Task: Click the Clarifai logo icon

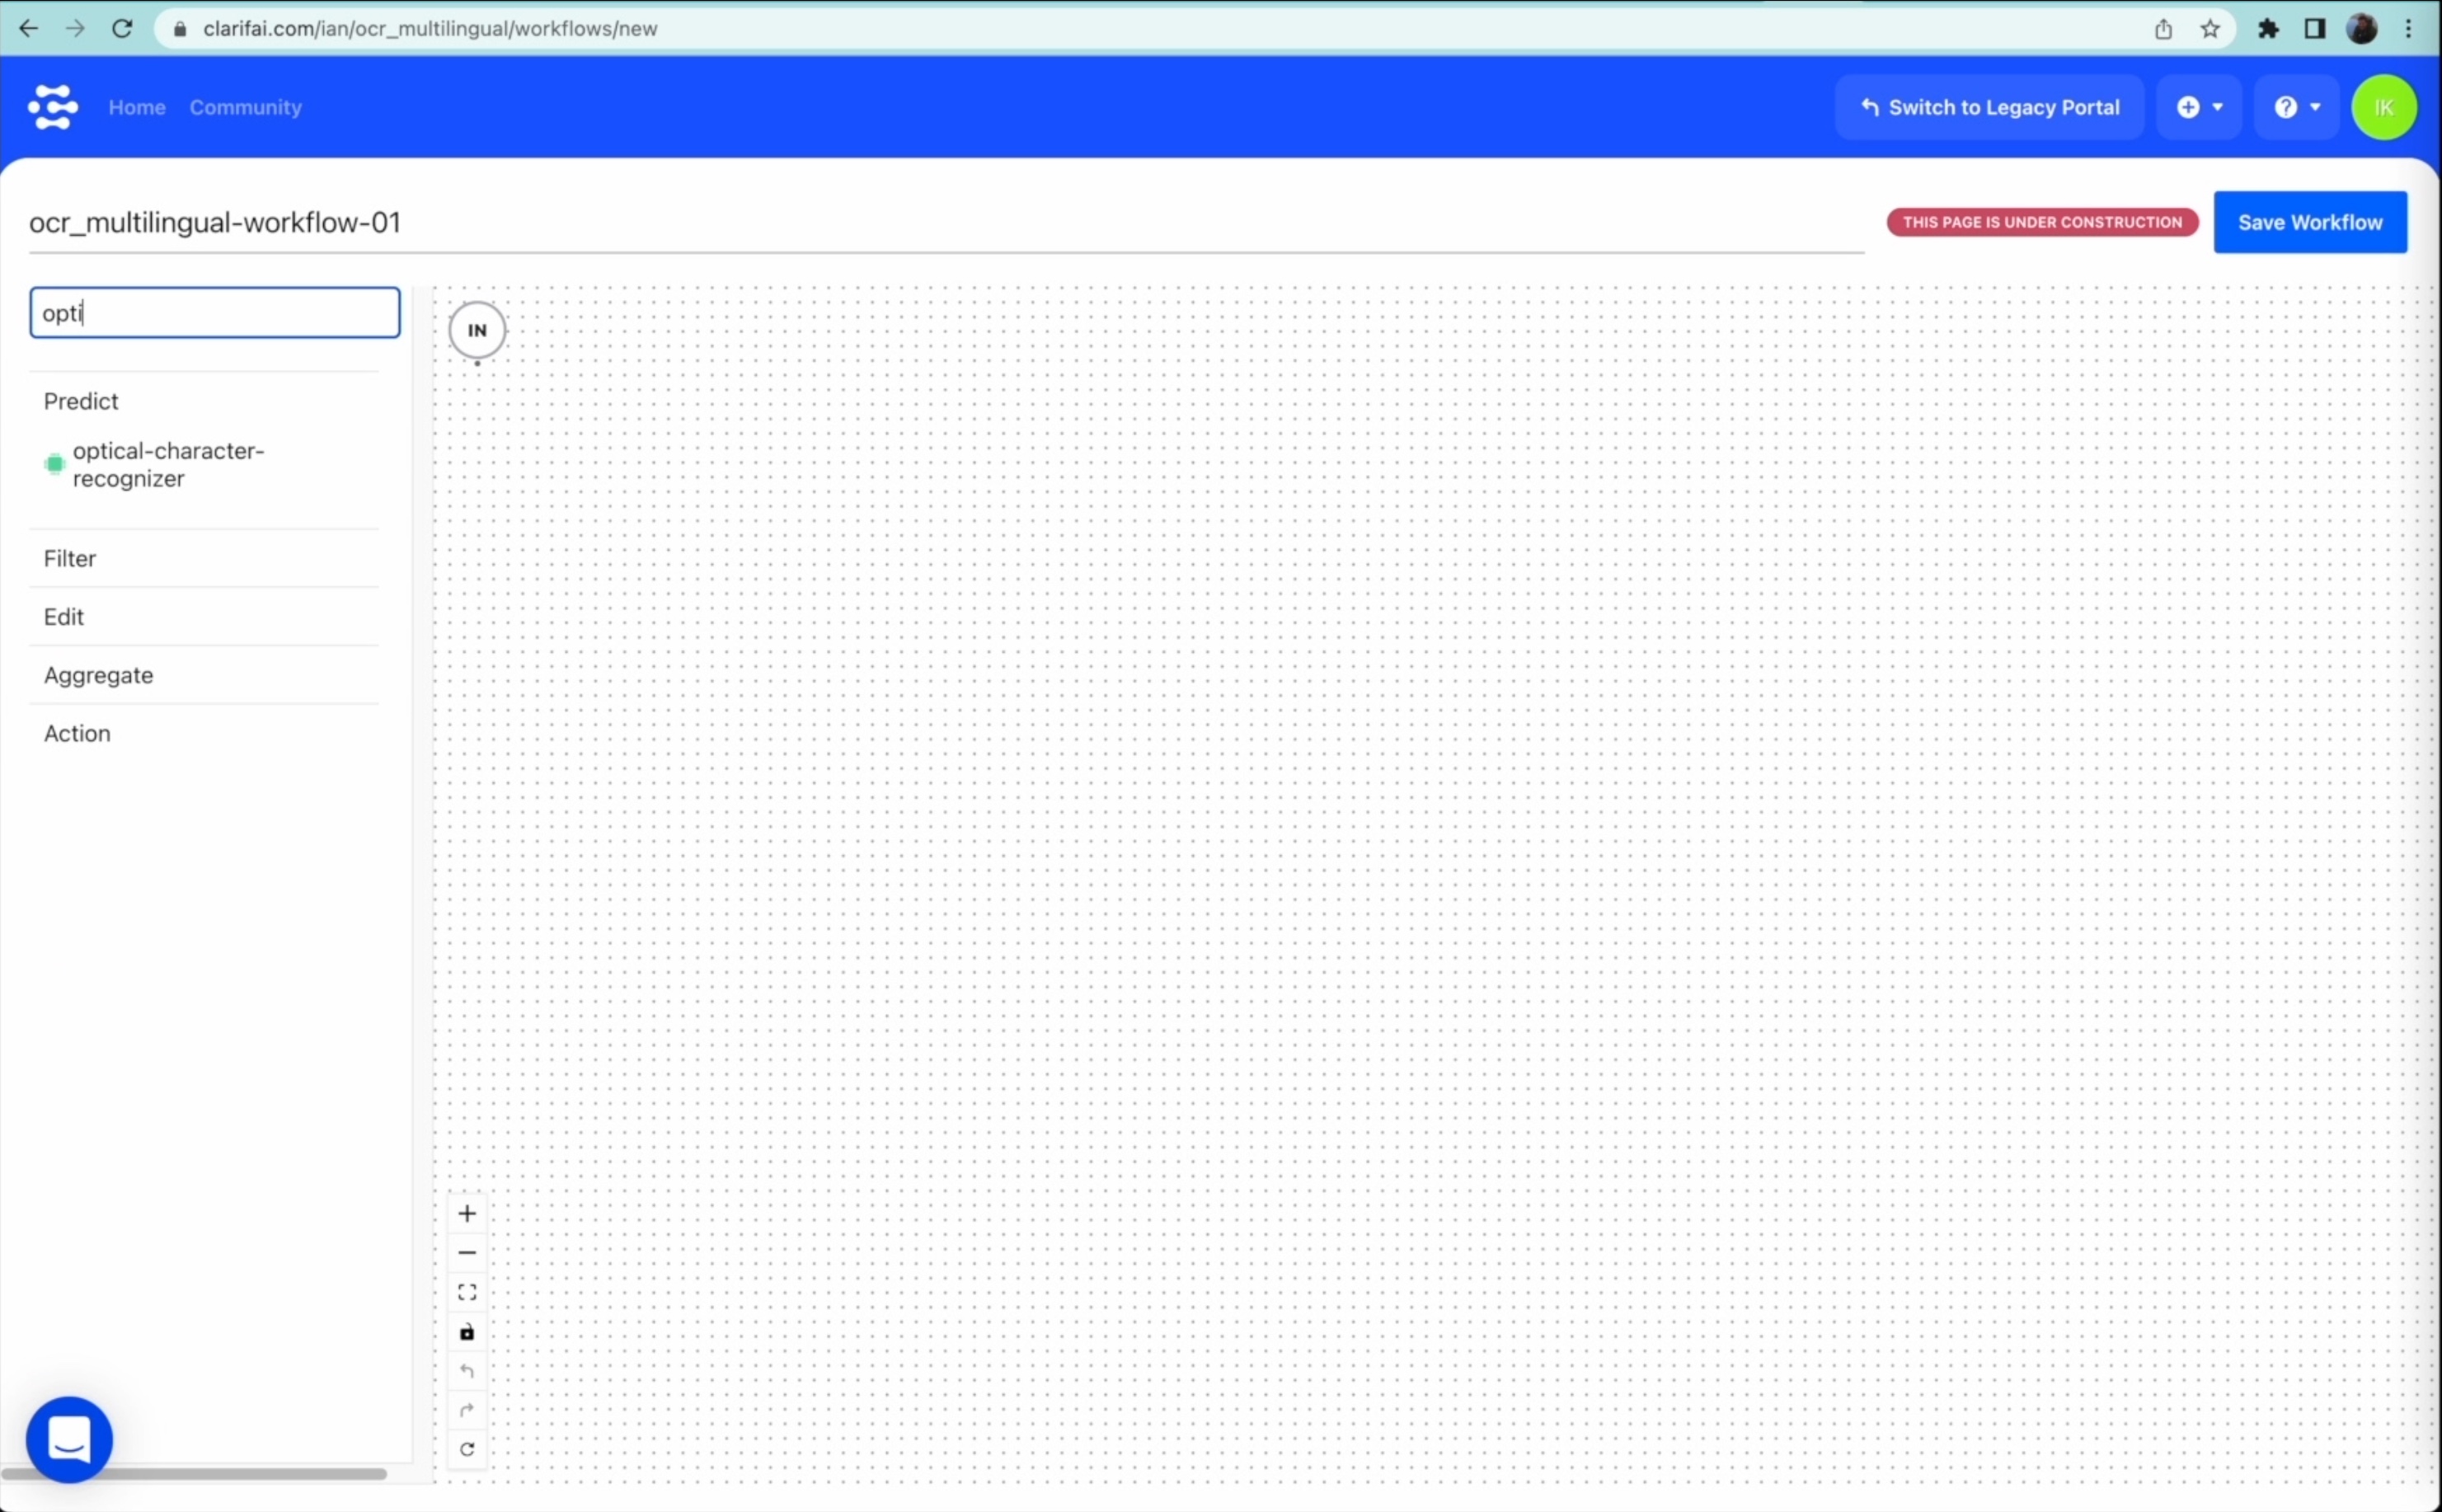Action: click(52, 107)
